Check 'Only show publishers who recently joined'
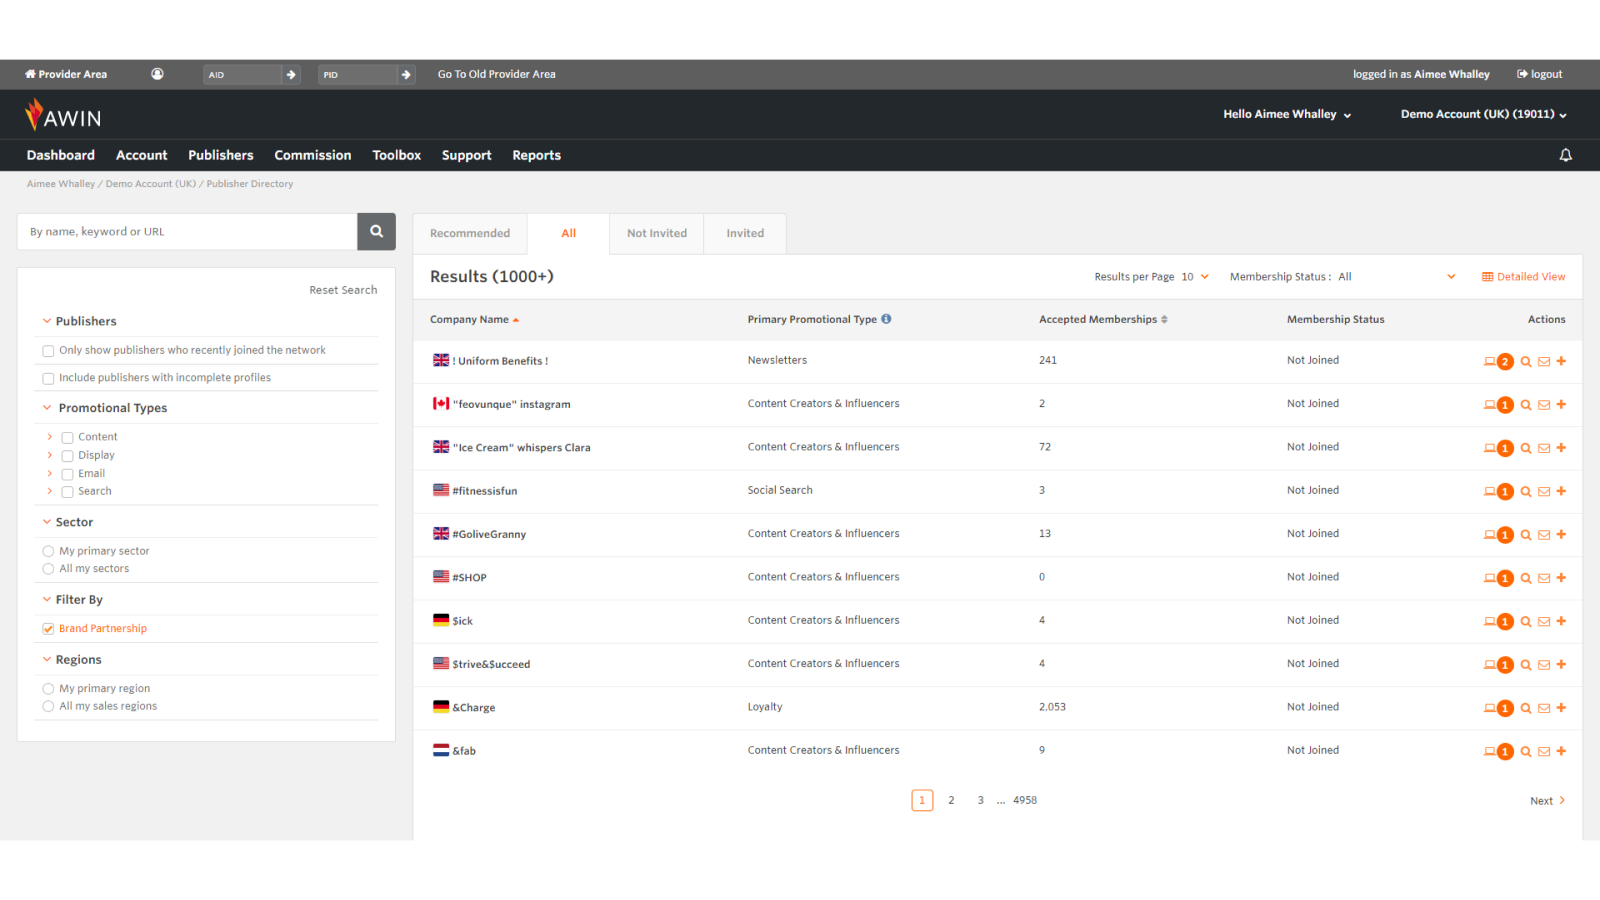1600x900 pixels. point(48,351)
